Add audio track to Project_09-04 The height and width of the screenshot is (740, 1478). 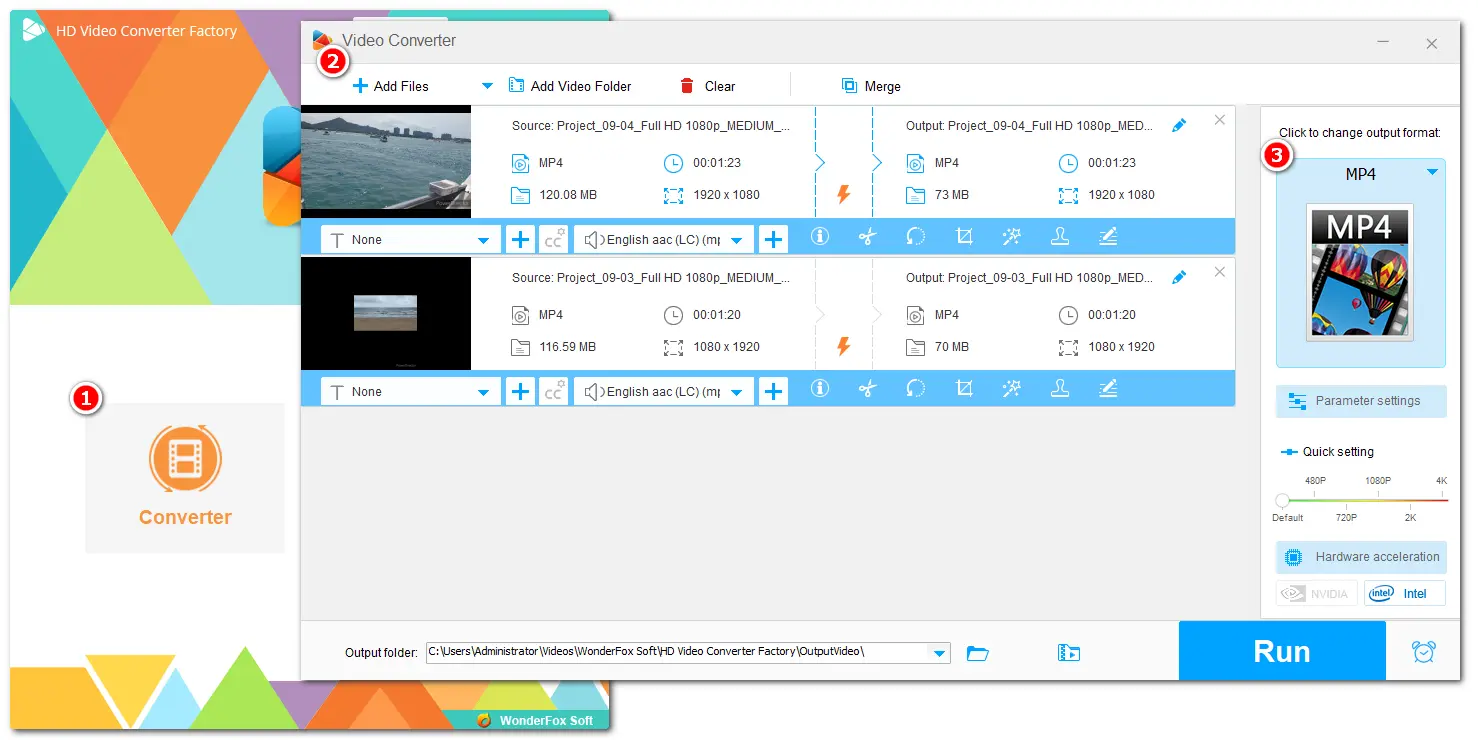click(x=773, y=240)
